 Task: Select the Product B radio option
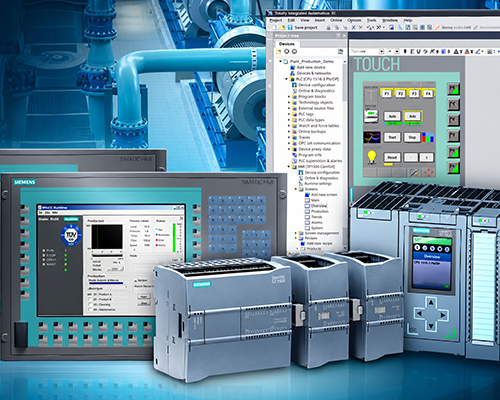click(x=90, y=300)
